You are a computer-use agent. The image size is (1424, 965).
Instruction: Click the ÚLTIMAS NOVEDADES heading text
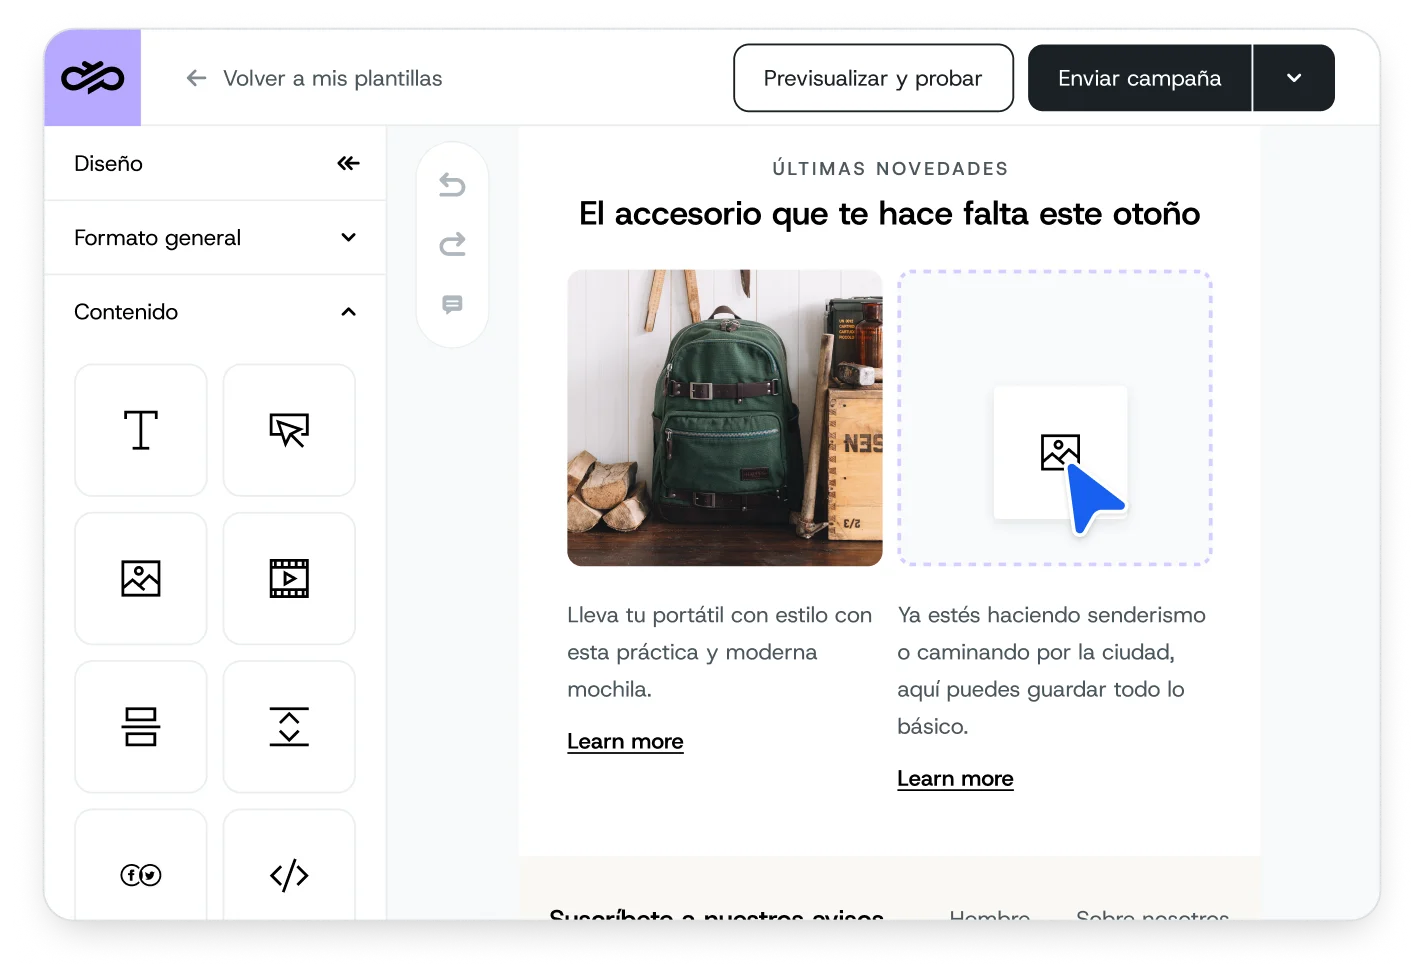coord(890,169)
